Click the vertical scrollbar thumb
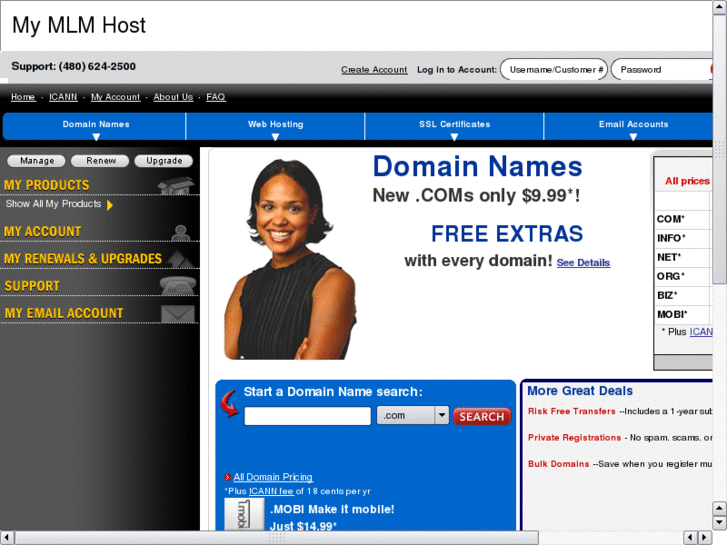This screenshot has height=545, width=727. pyautogui.click(x=720, y=148)
